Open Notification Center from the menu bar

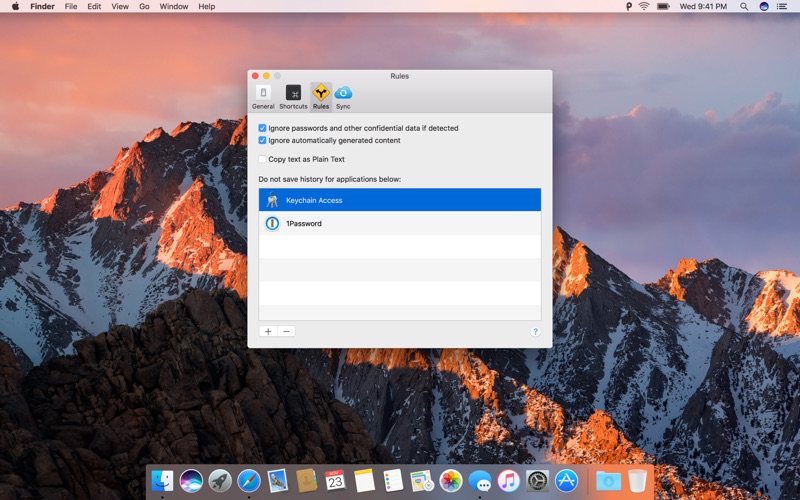tap(784, 6)
